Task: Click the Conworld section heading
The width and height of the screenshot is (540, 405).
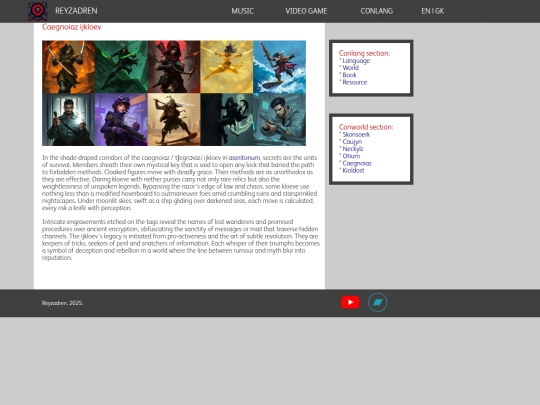Action: [x=366, y=127]
